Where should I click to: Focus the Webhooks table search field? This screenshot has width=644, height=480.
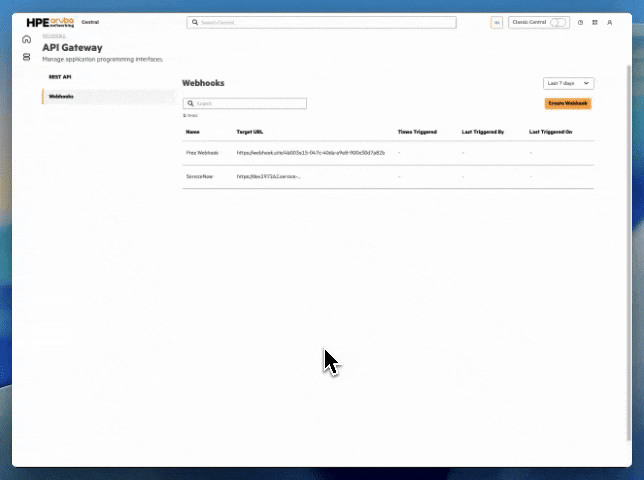pos(245,103)
